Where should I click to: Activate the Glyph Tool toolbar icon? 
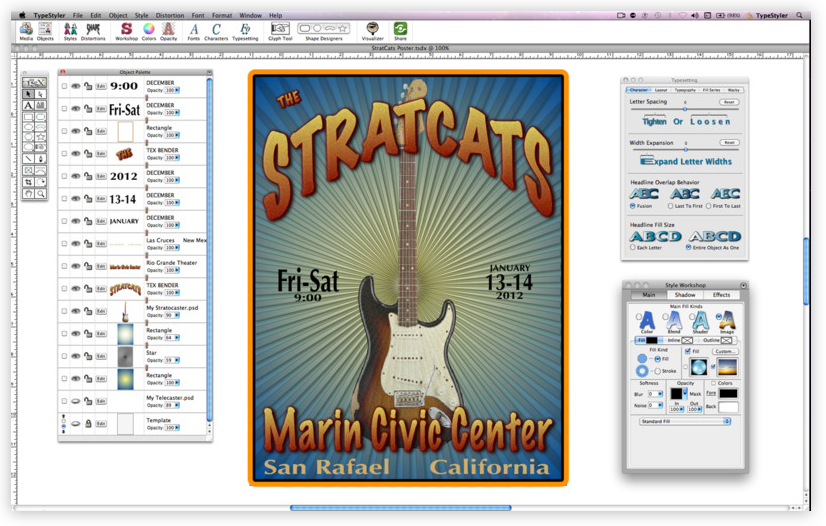tap(280, 31)
